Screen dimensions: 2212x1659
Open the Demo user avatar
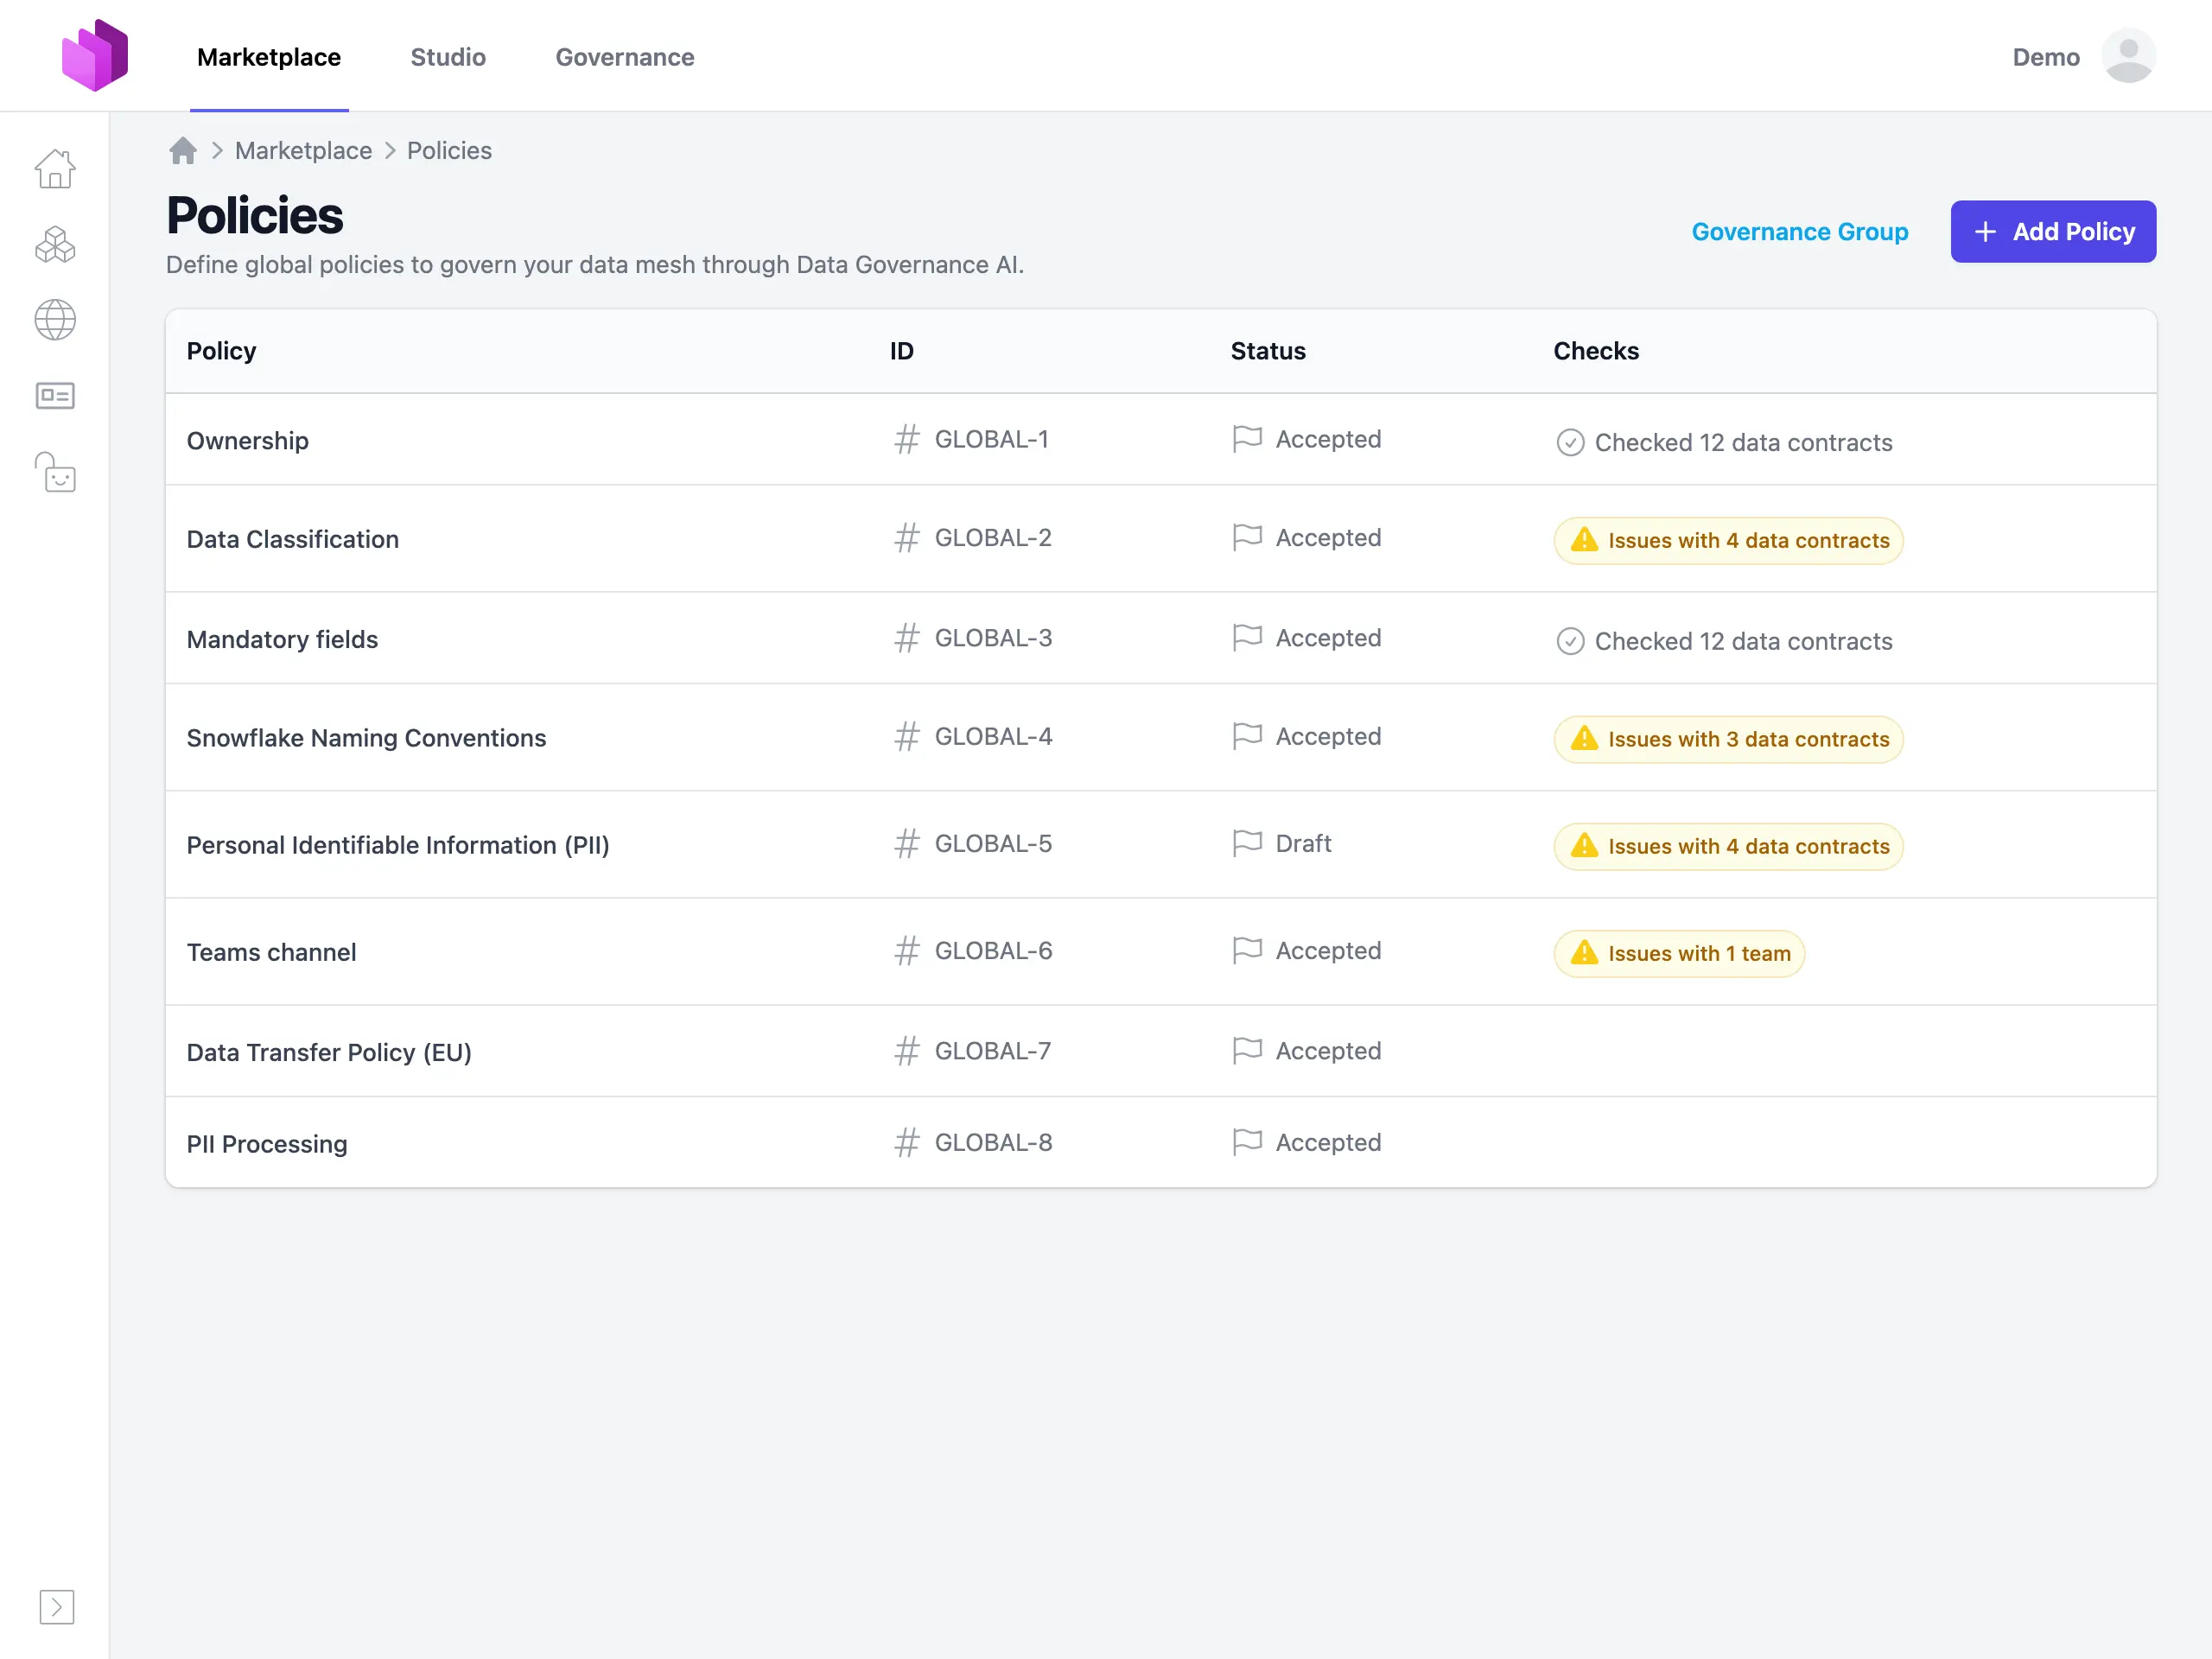[2128, 56]
